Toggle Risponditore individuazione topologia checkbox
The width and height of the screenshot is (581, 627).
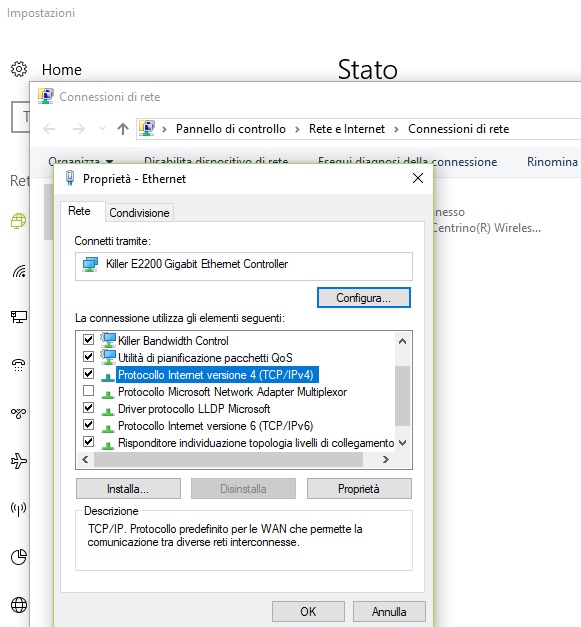click(x=88, y=442)
